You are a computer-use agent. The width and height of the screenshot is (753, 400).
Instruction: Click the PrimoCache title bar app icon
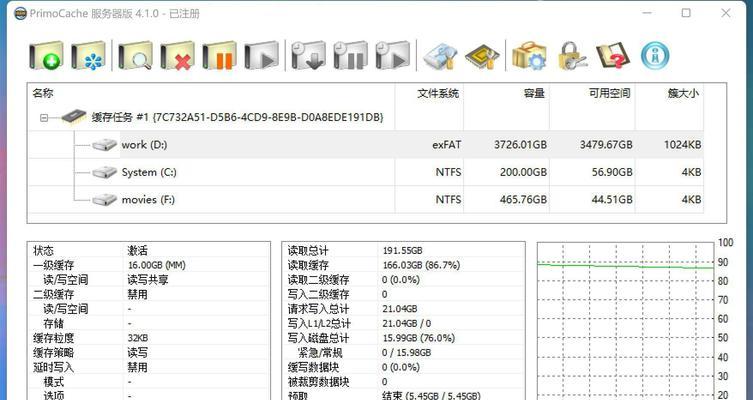pos(20,13)
